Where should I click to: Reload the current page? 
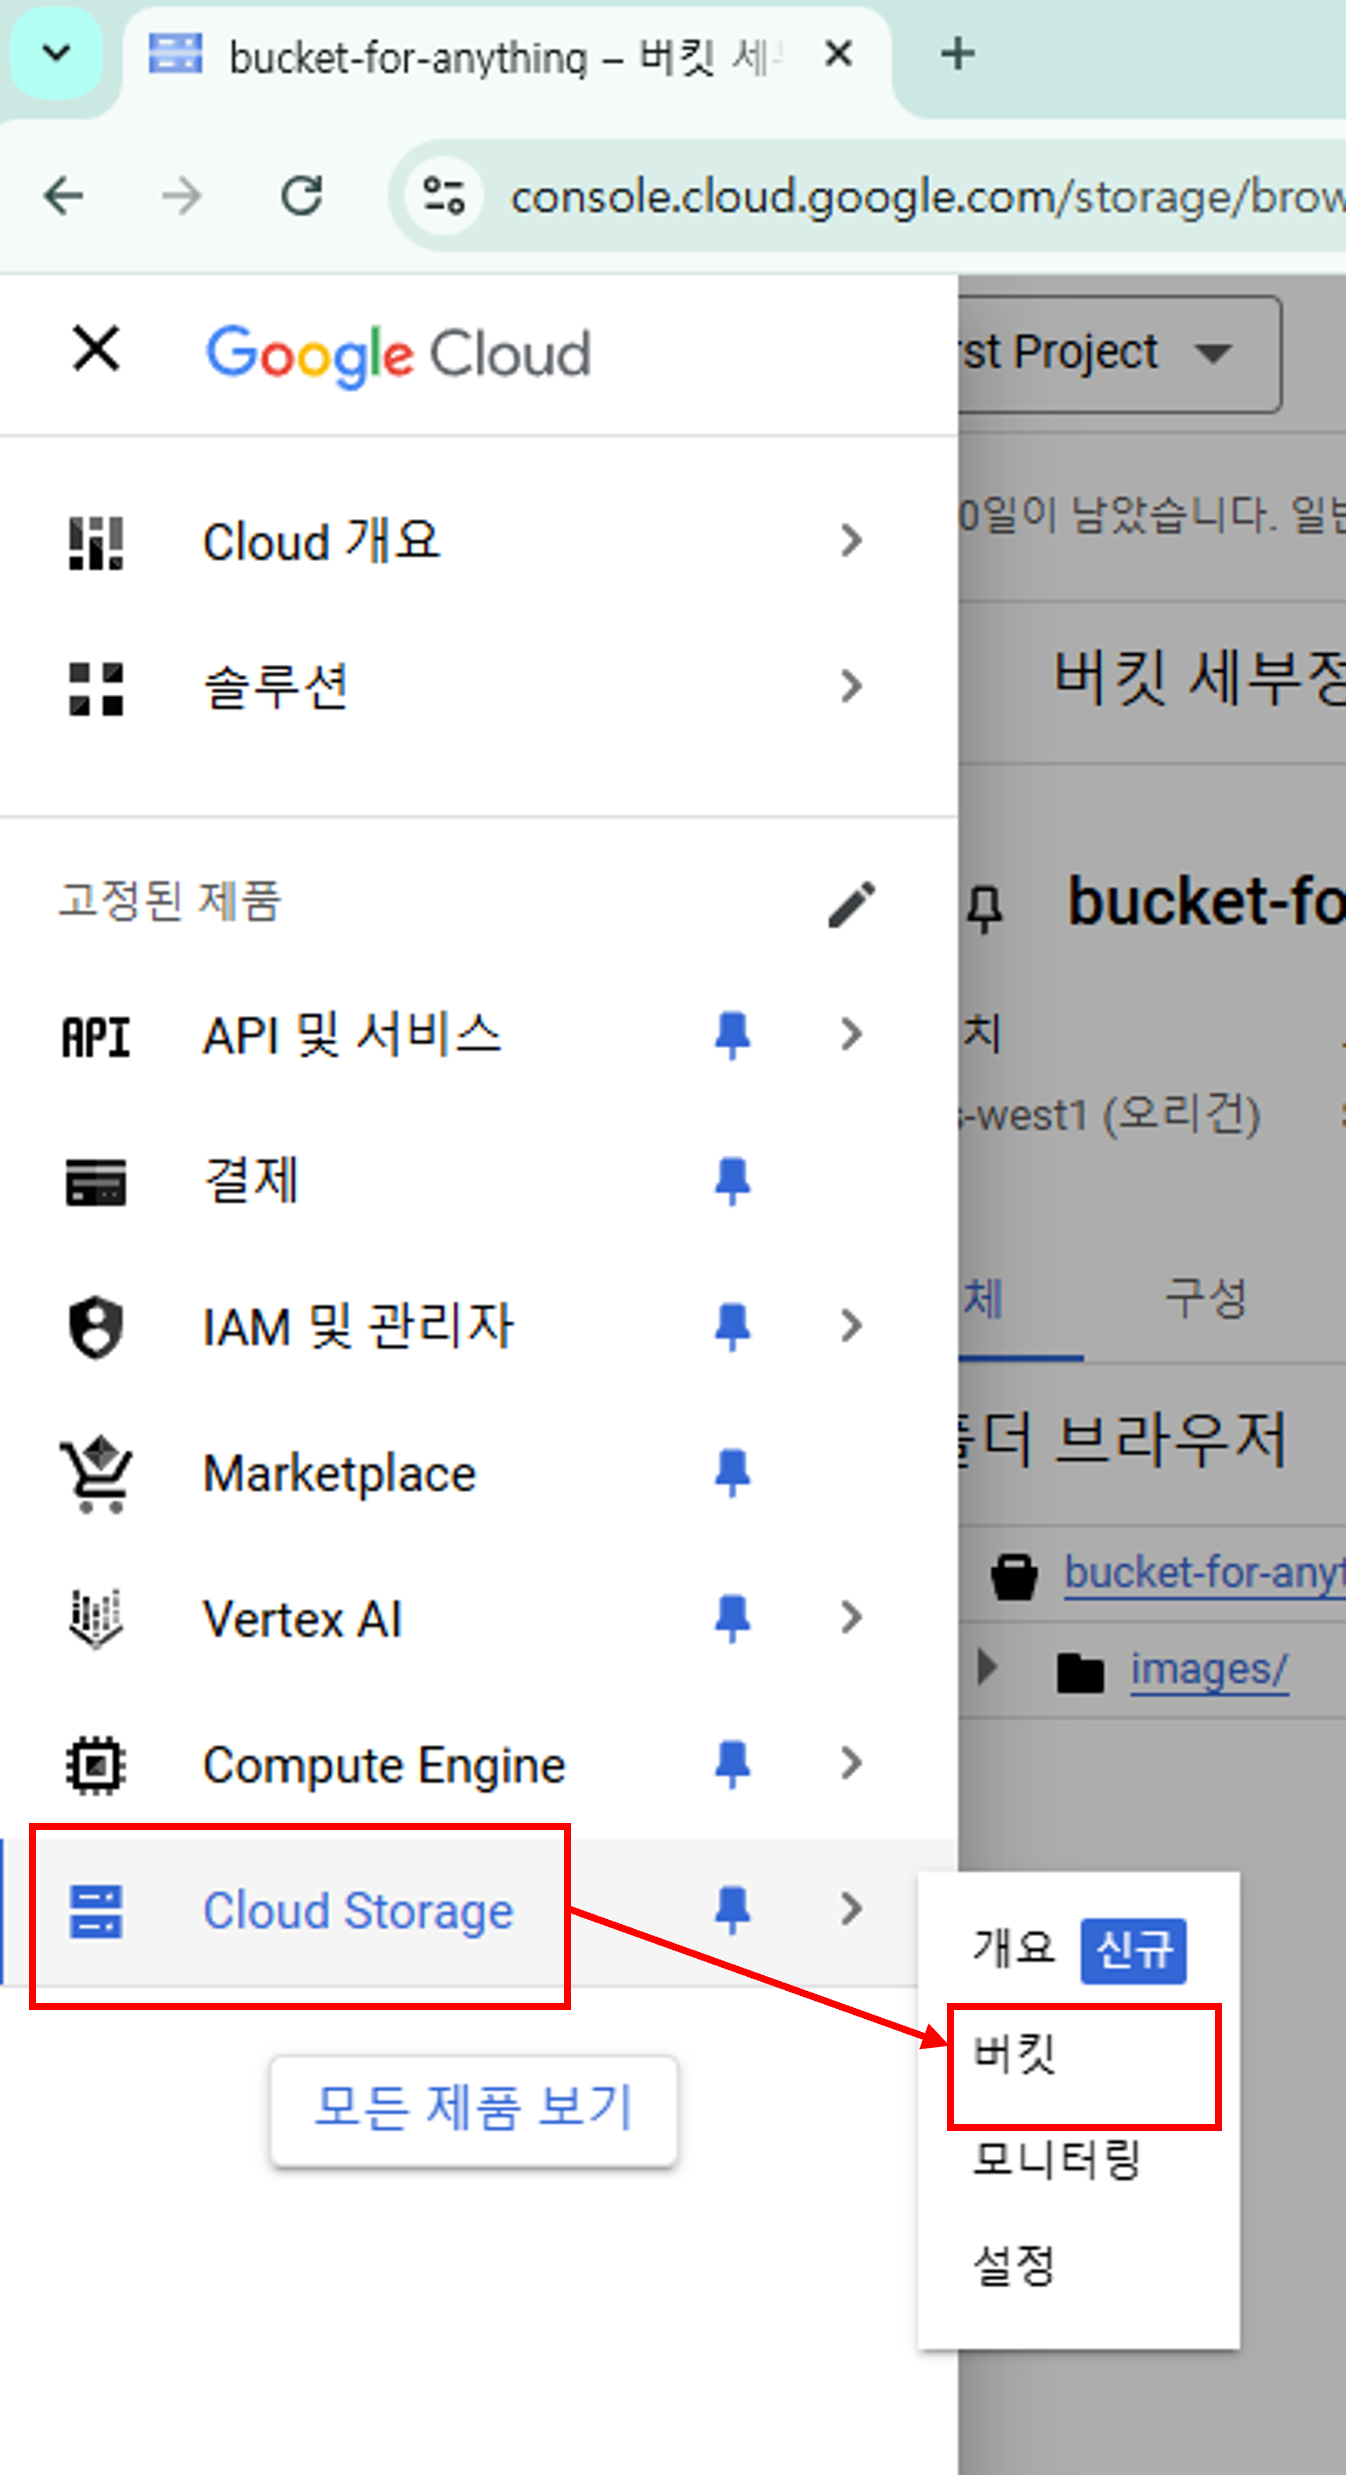coord(302,195)
